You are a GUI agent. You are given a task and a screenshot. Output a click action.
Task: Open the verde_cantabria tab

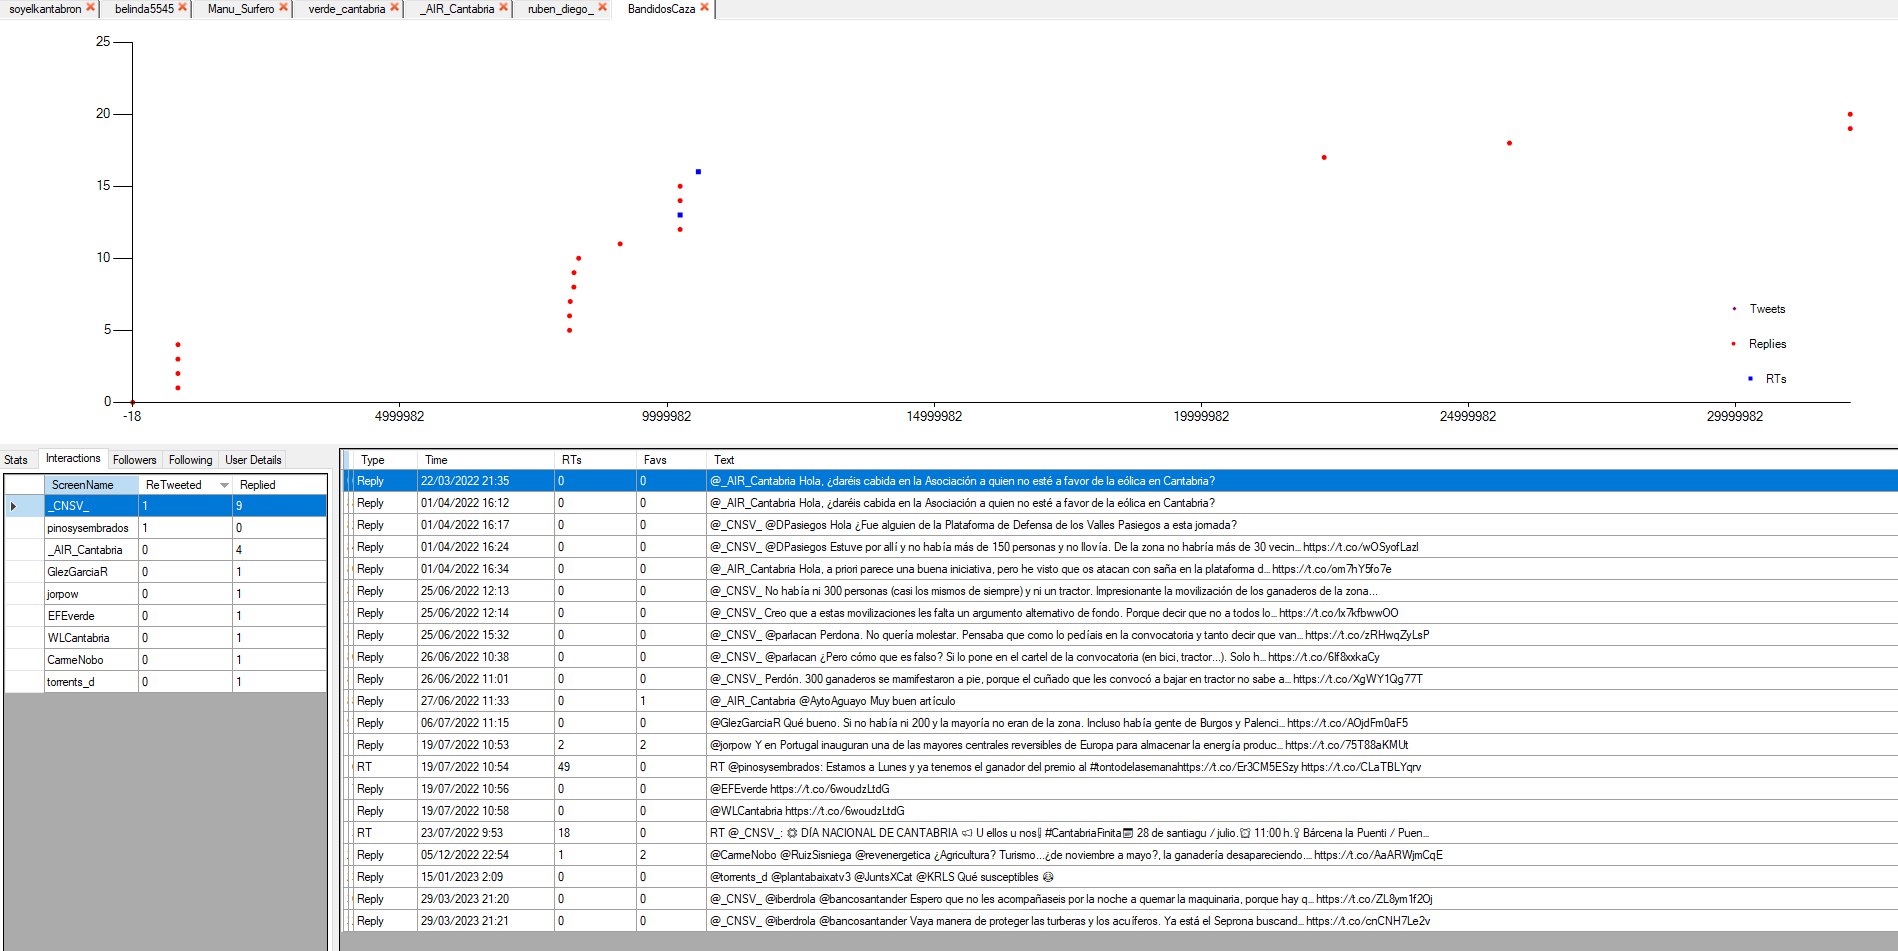click(x=346, y=9)
